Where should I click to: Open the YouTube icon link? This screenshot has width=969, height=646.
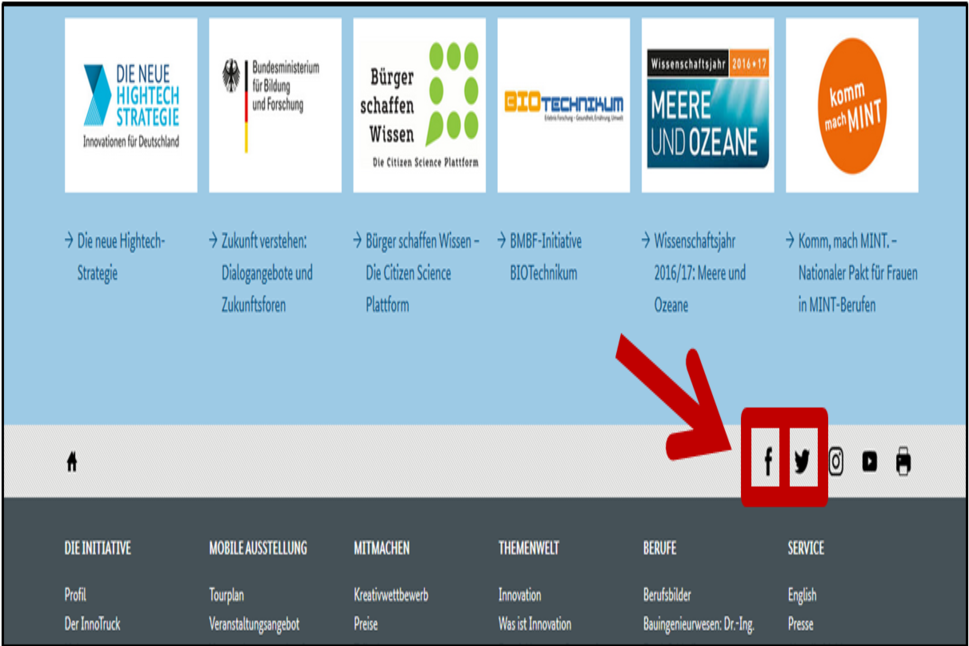click(870, 461)
